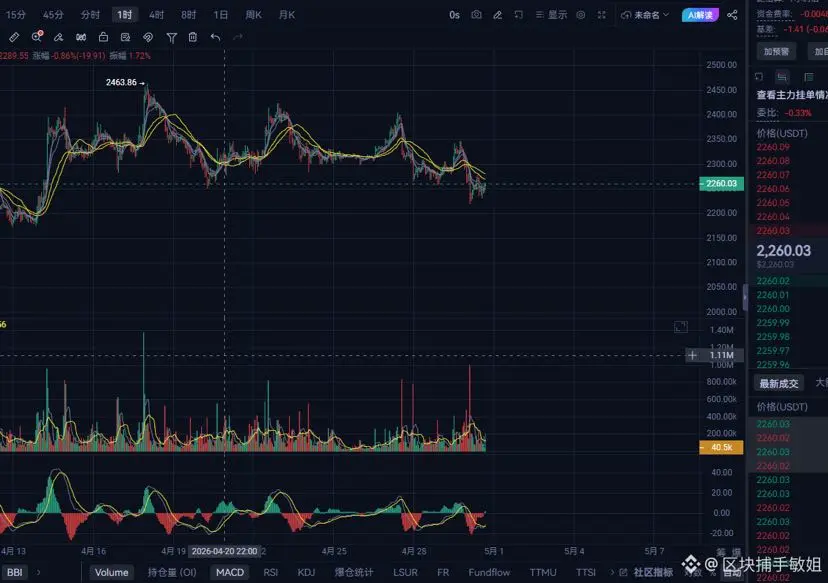This screenshot has width=828, height=583.
Task: Switch to the 45分 timeframe
Action: (53, 15)
